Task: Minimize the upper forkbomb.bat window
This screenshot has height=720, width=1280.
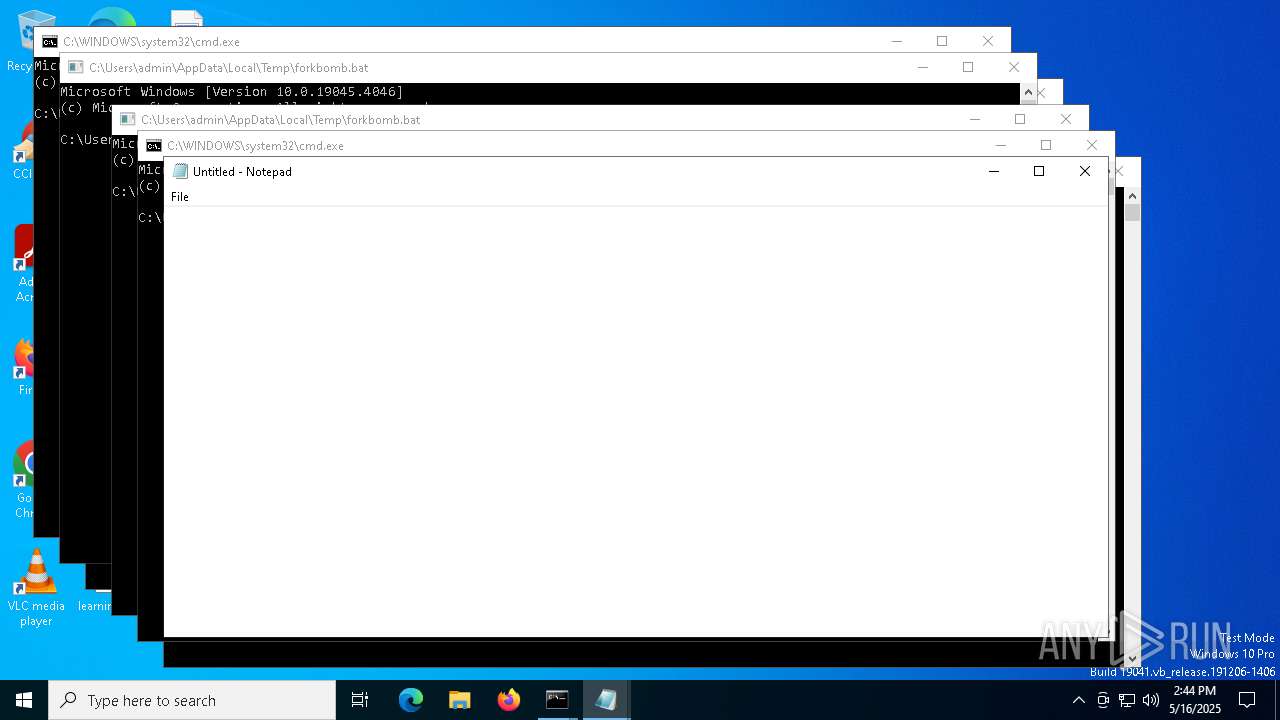Action: [922, 67]
